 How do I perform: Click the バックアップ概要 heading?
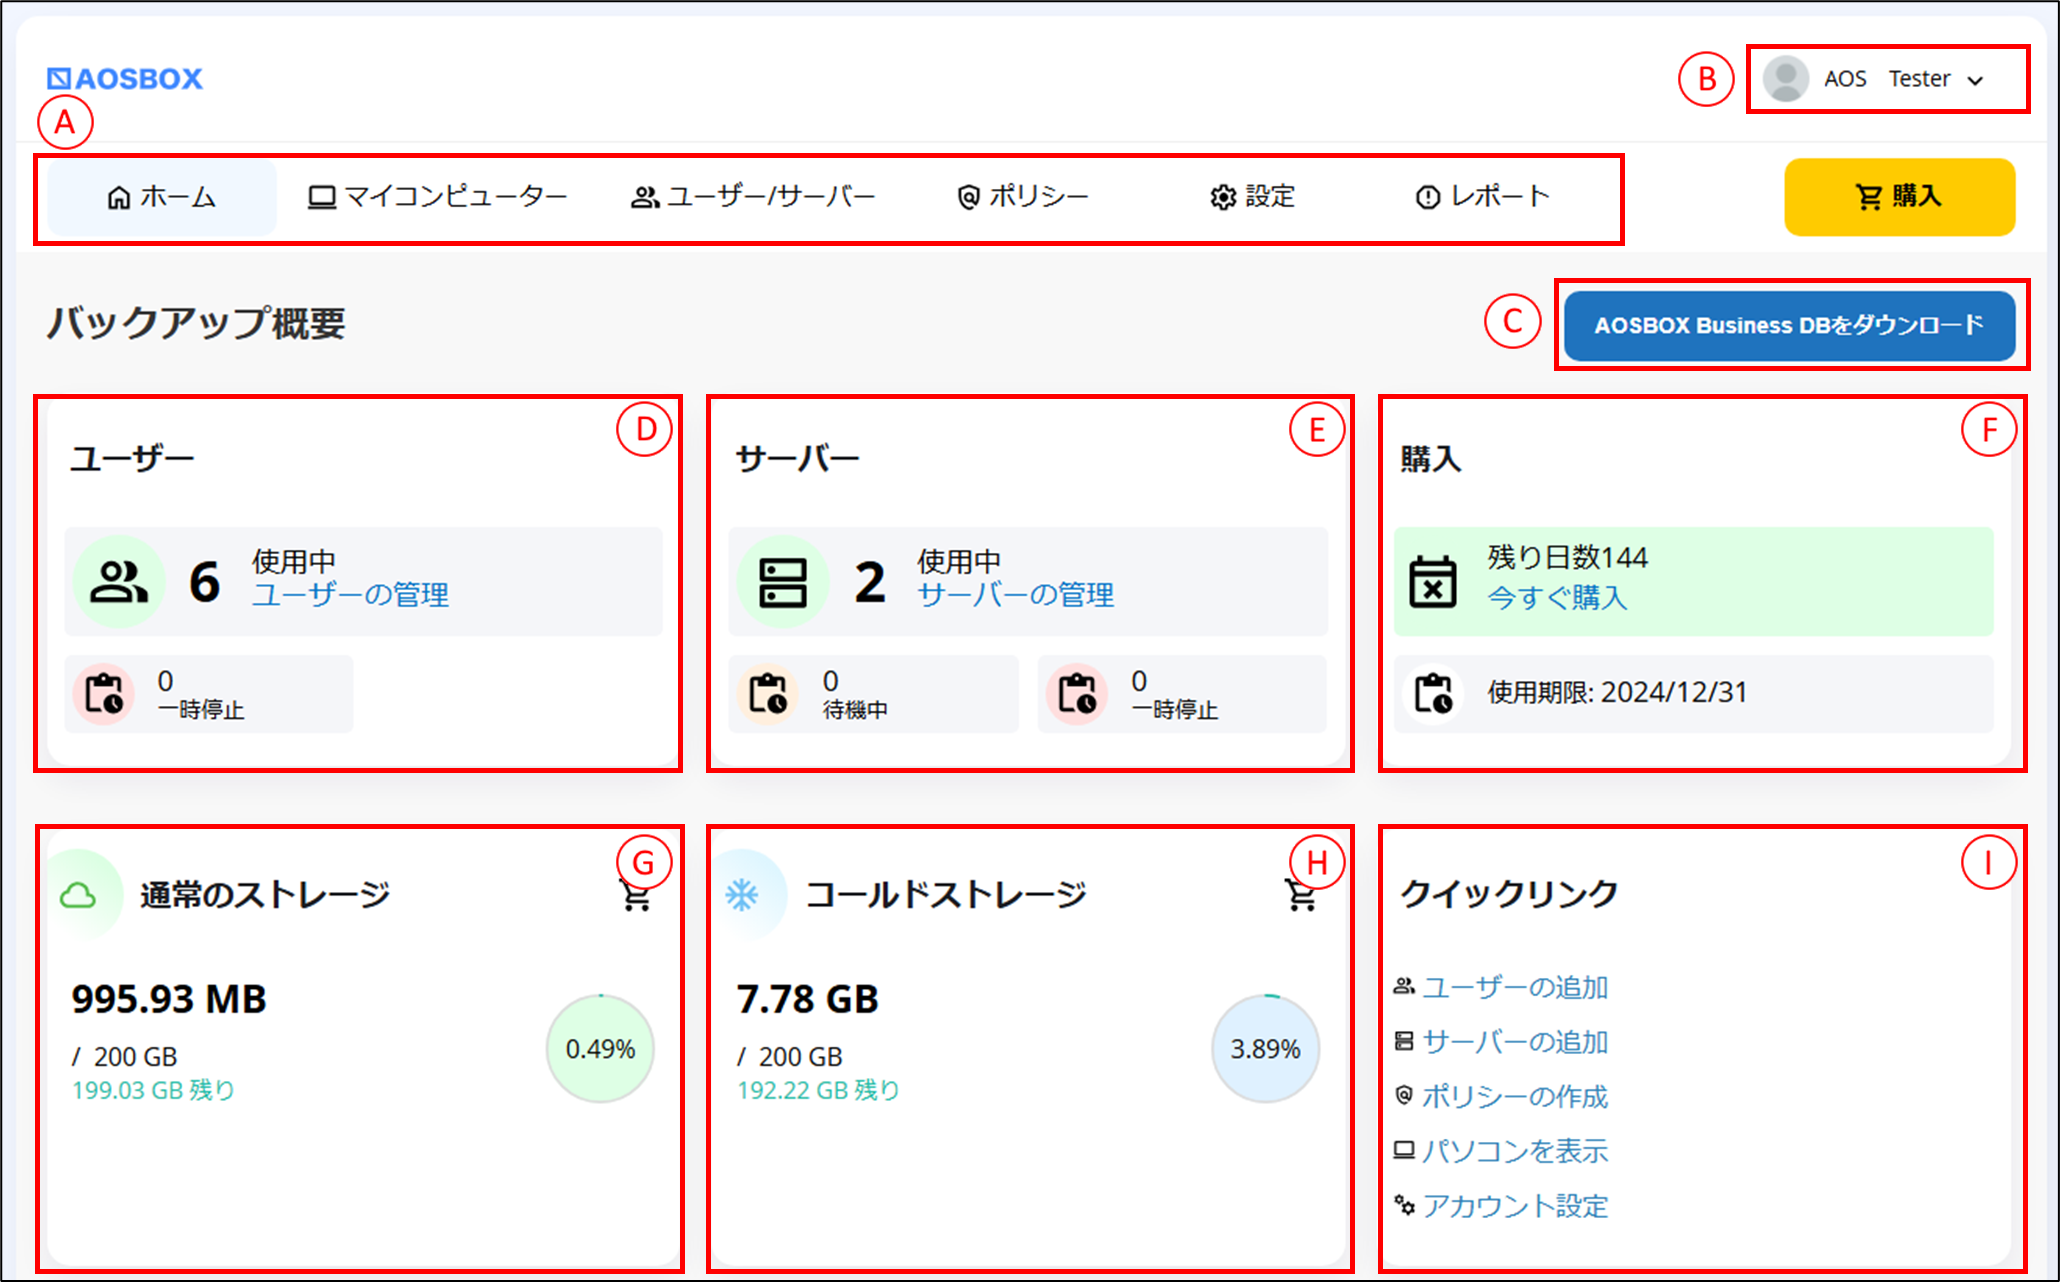[196, 323]
